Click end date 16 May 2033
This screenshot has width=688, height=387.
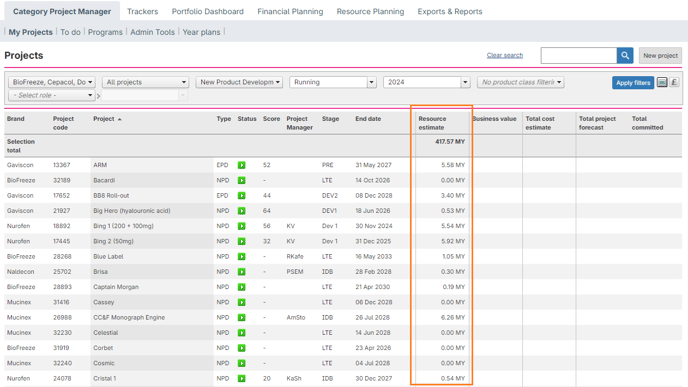[x=373, y=257]
